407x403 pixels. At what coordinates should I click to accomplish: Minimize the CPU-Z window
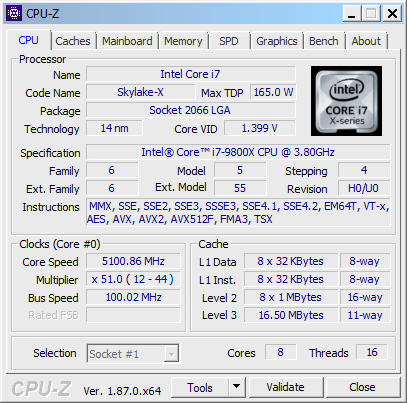(352, 14)
